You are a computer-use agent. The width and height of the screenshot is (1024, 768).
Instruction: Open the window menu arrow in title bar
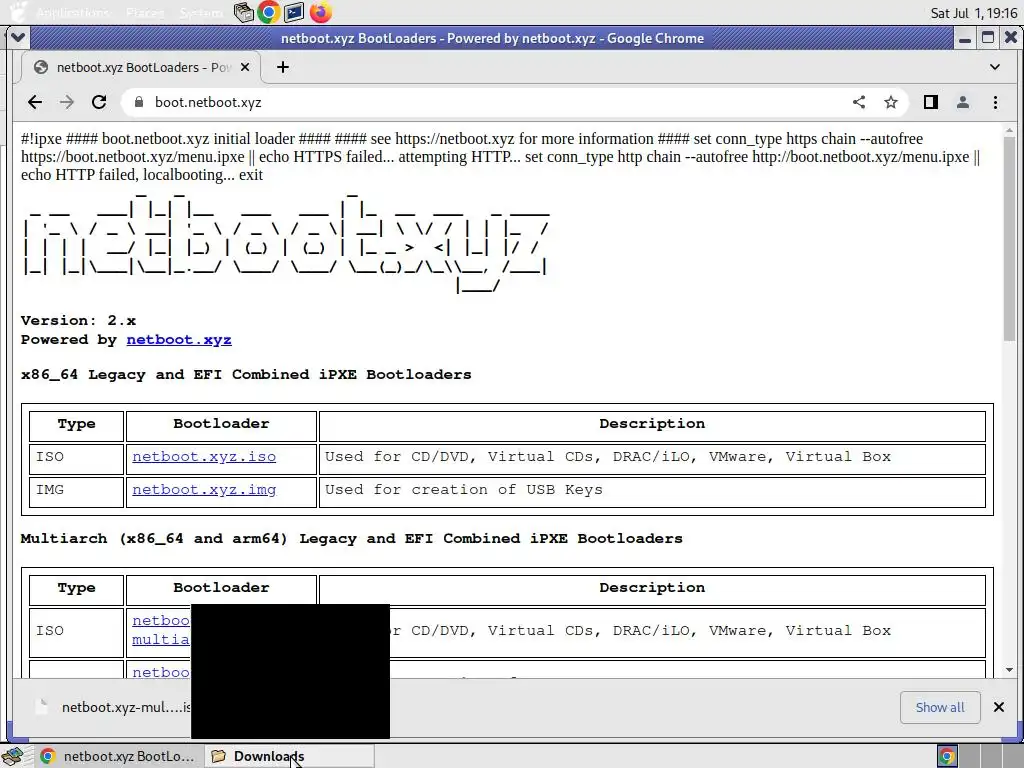pyautogui.click(x=18, y=38)
